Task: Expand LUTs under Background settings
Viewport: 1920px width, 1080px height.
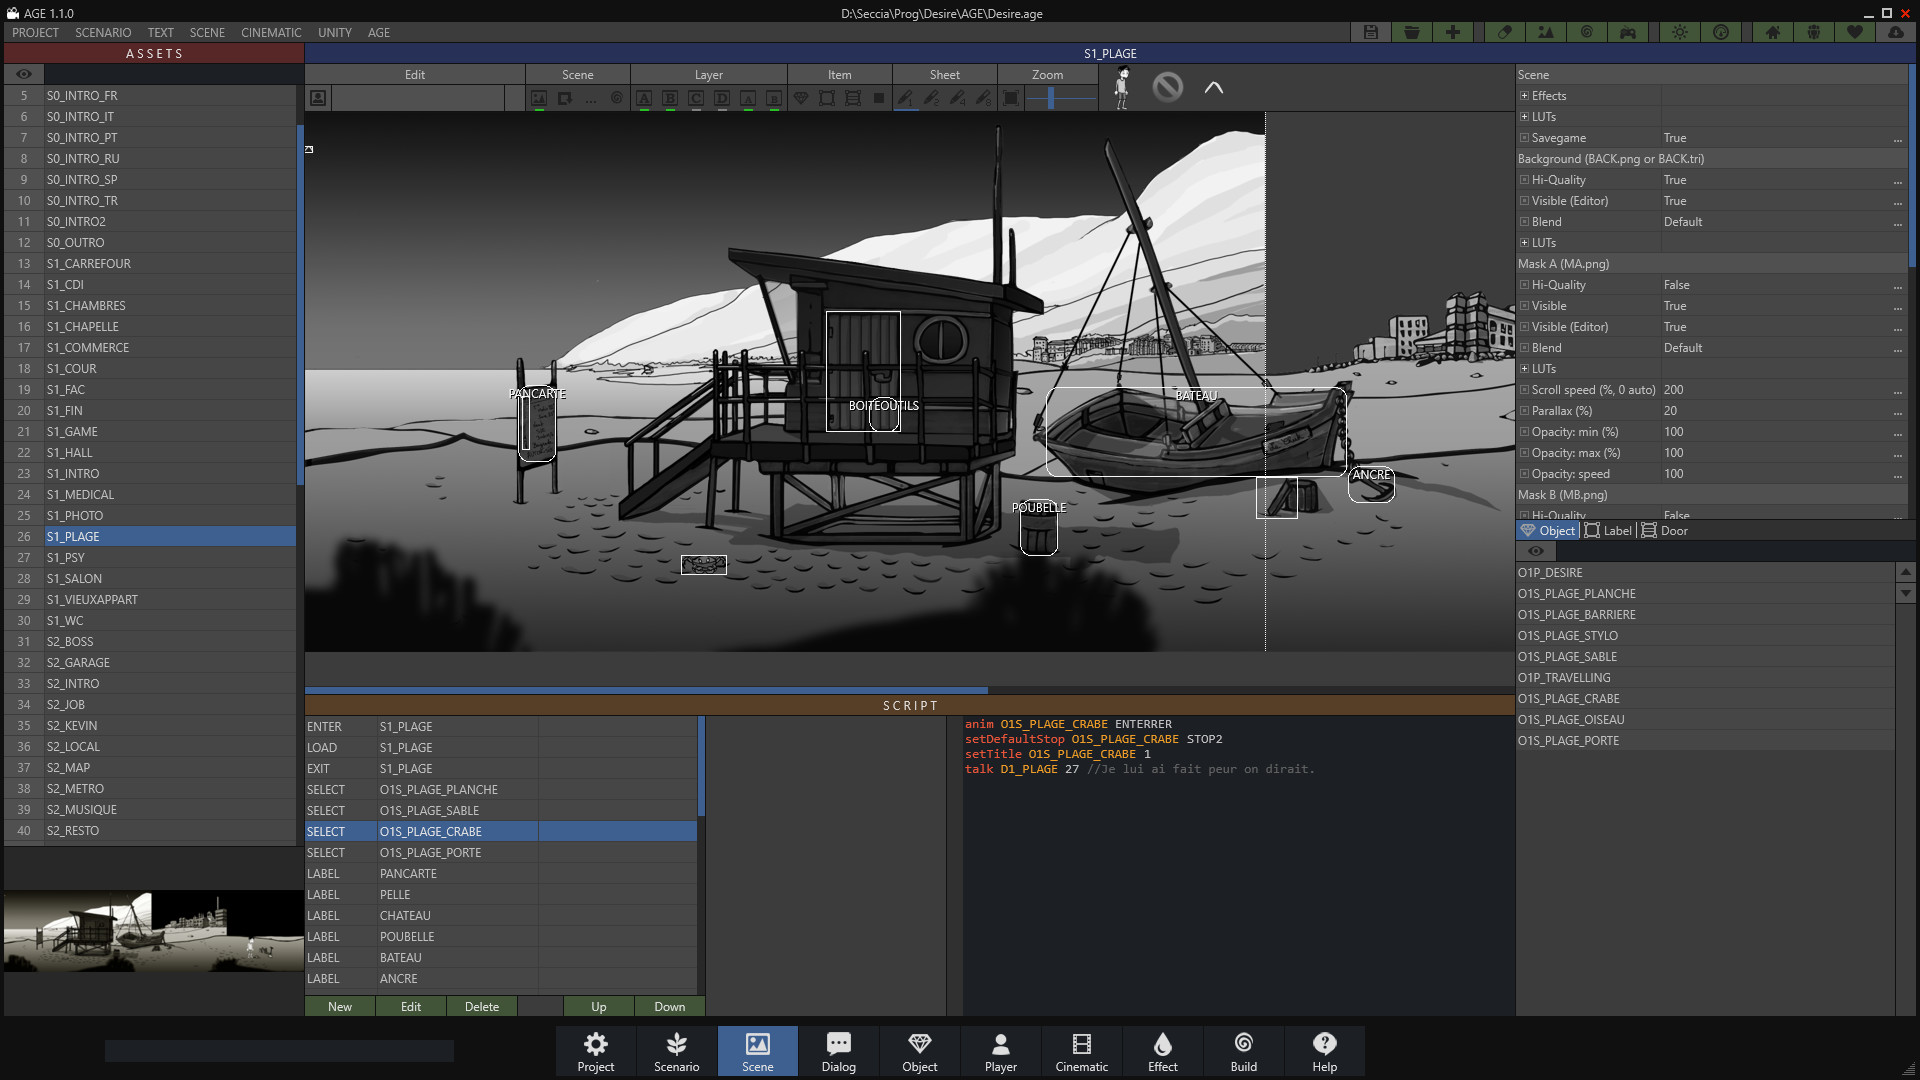Action: tap(1524, 242)
